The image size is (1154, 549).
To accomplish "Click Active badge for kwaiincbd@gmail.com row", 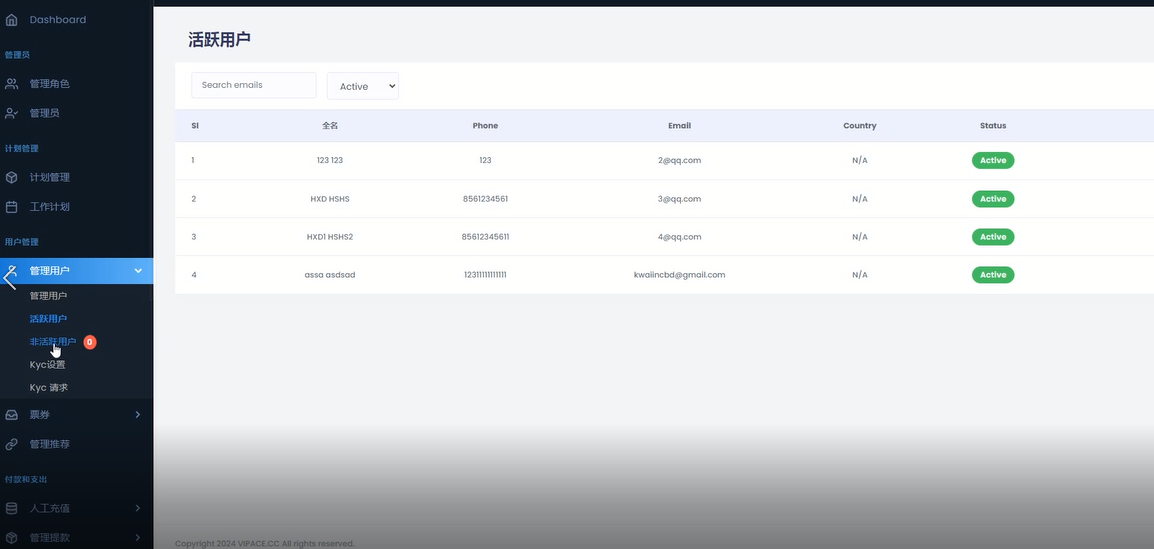I will 993,275.
